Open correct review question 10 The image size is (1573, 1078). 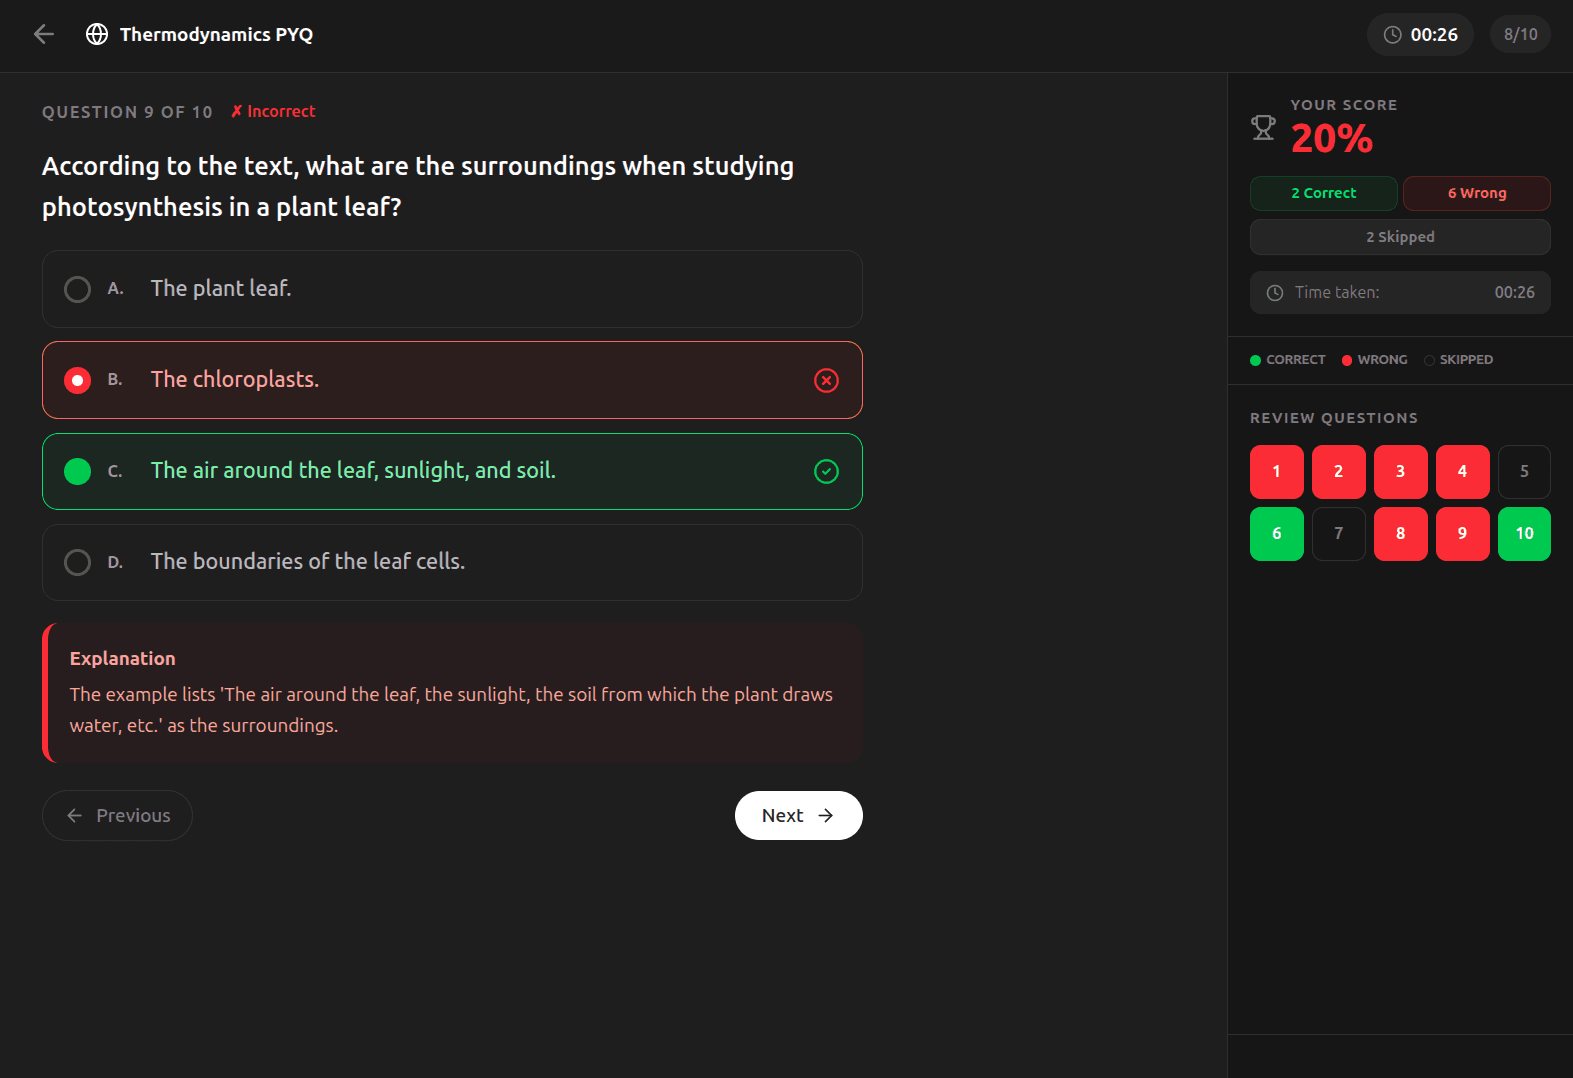(1525, 534)
